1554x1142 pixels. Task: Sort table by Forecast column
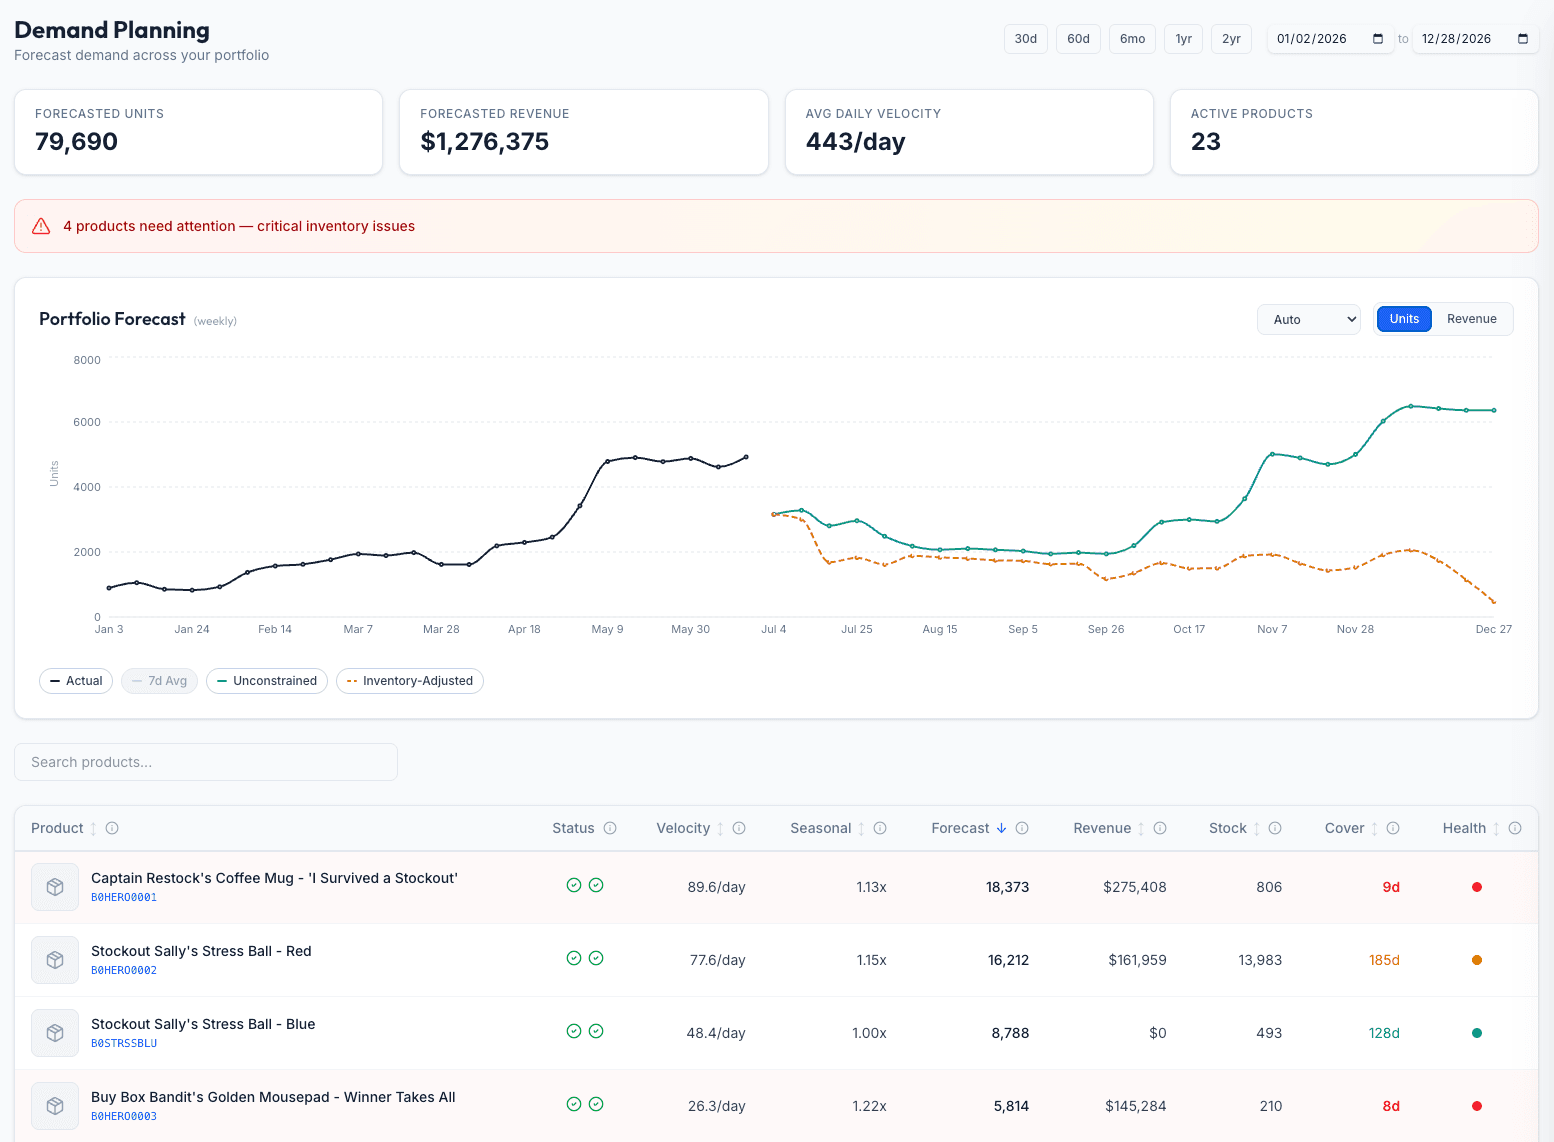pyautogui.click(x=969, y=828)
